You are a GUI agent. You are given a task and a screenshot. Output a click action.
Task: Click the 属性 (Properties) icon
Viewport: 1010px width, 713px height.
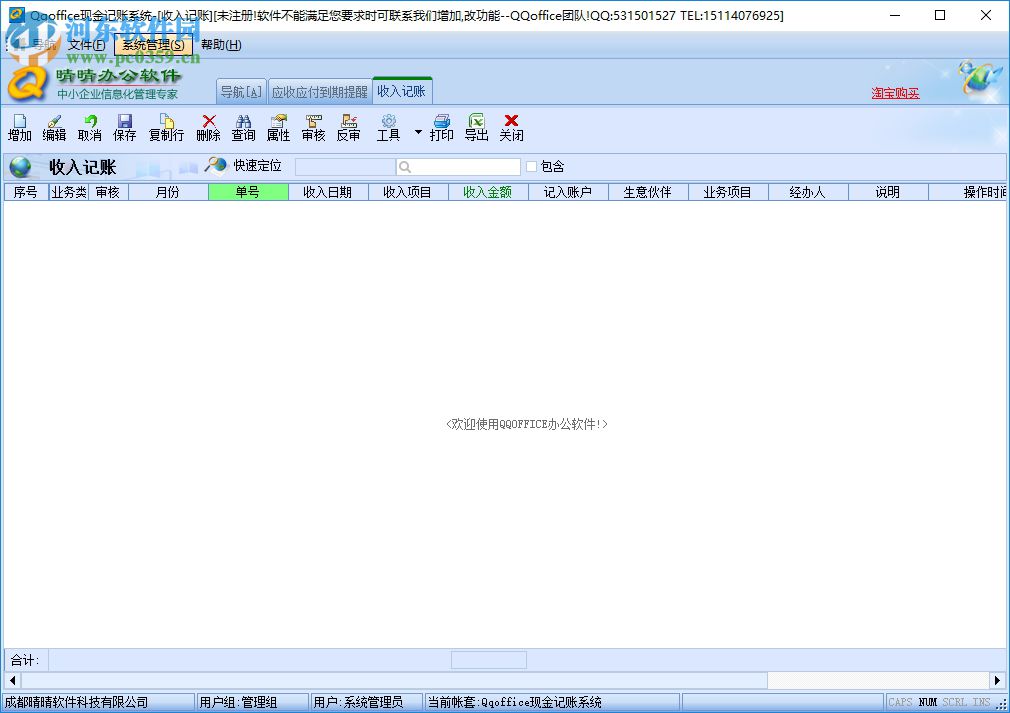pyautogui.click(x=278, y=127)
